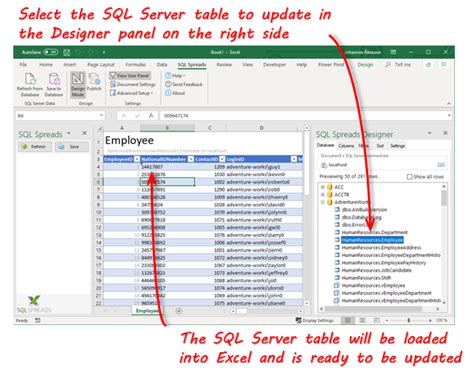Switch to Settings tab in Designer
474x372 pixels.
coord(397,146)
